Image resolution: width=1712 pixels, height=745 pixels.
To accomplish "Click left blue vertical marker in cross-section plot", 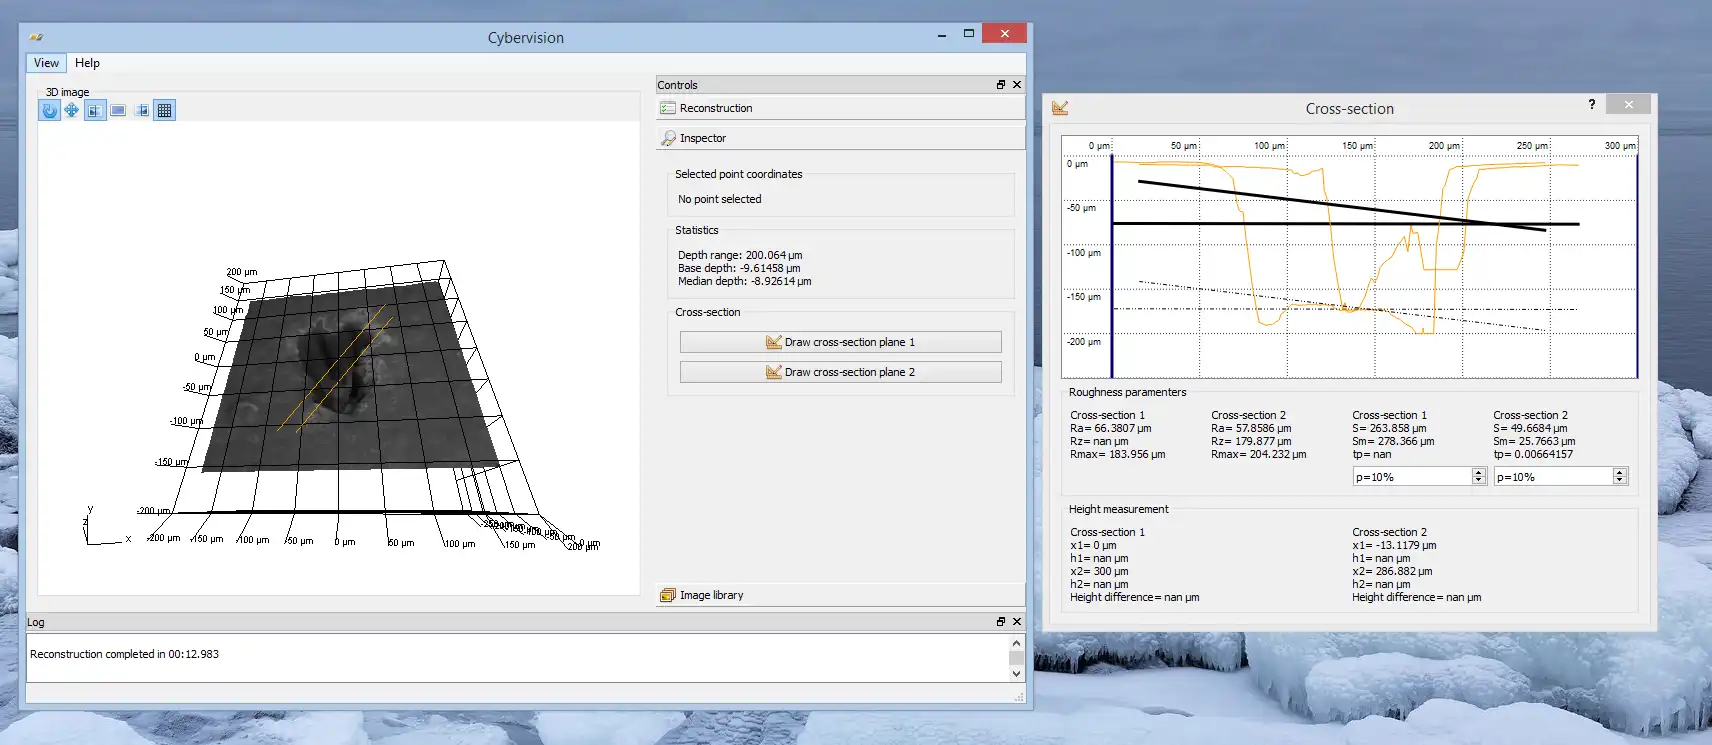I will point(1112,266).
